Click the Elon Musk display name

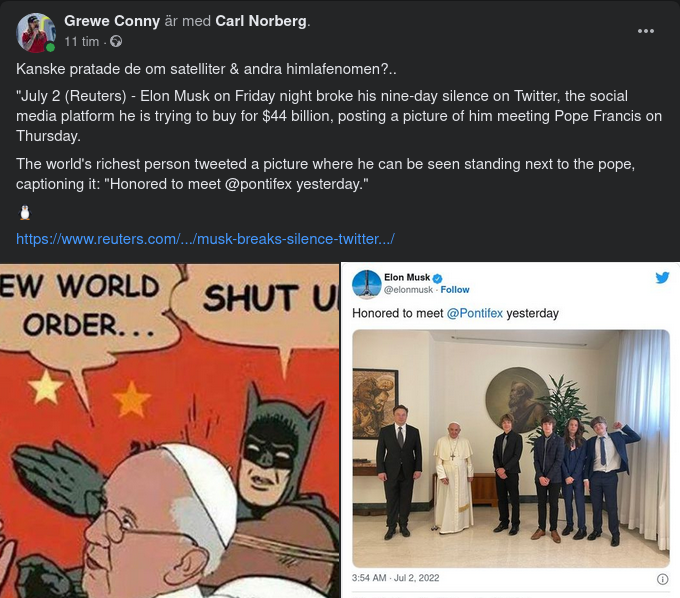click(406, 277)
